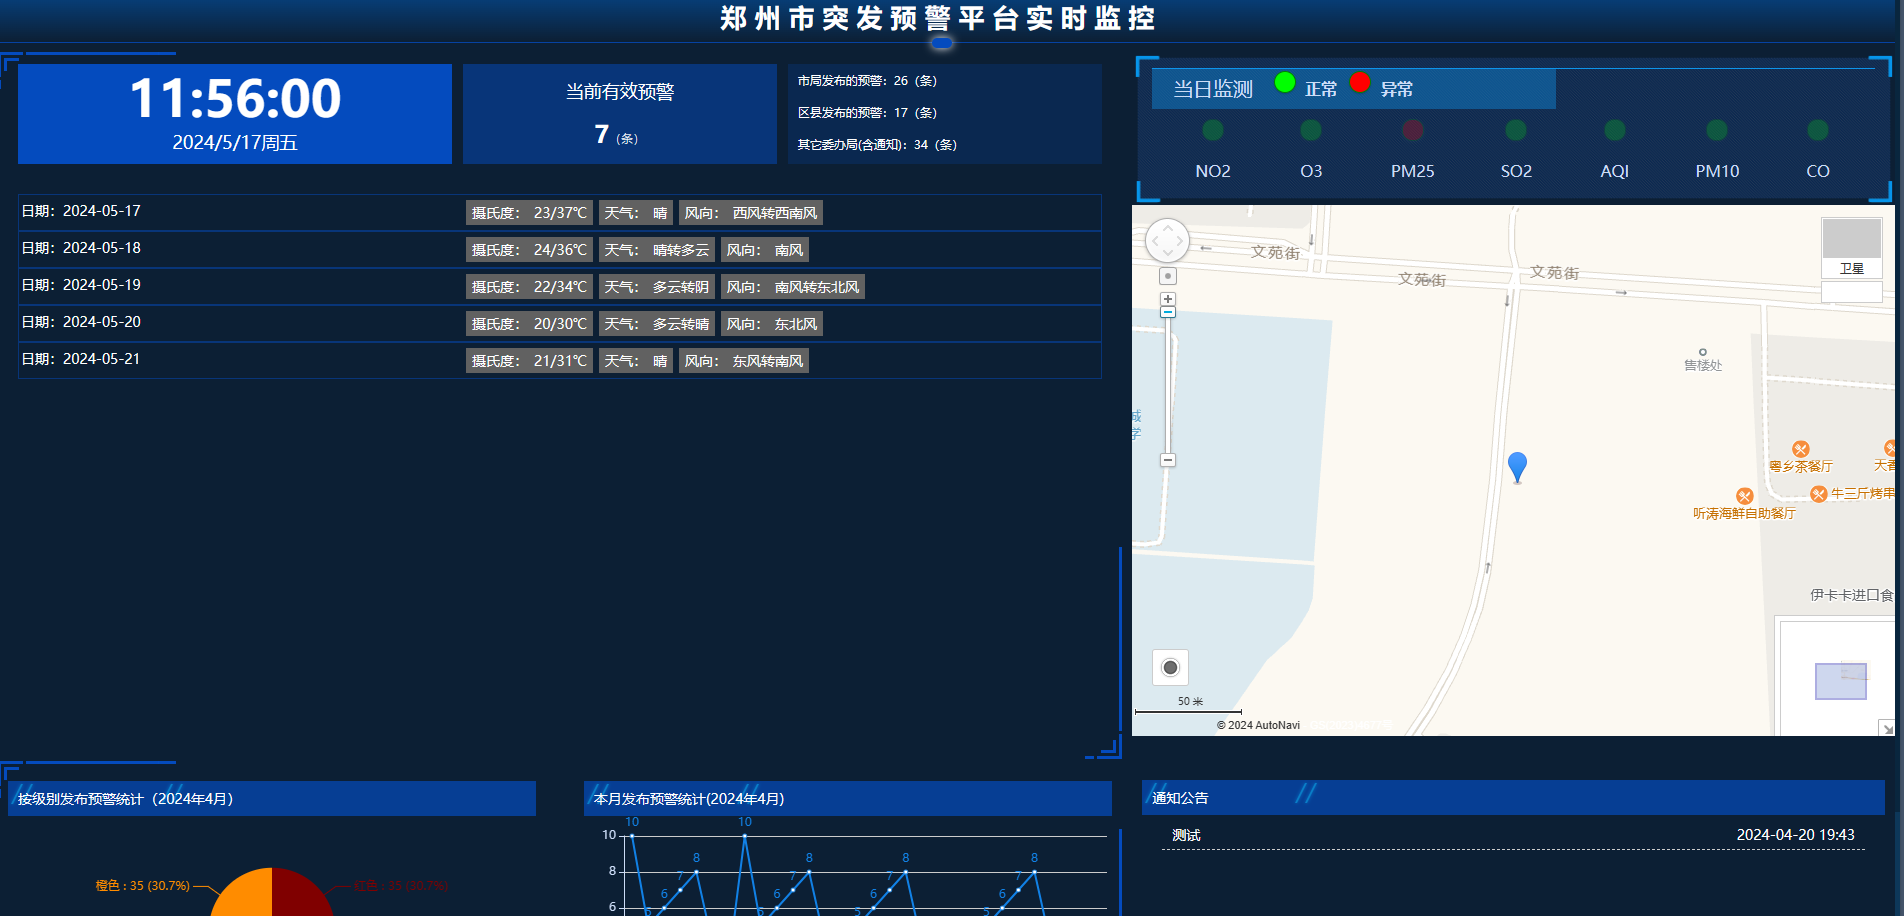Click 市局发布的预警: 26 statistic
The image size is (1904, 916).
(x=867, y=81)
